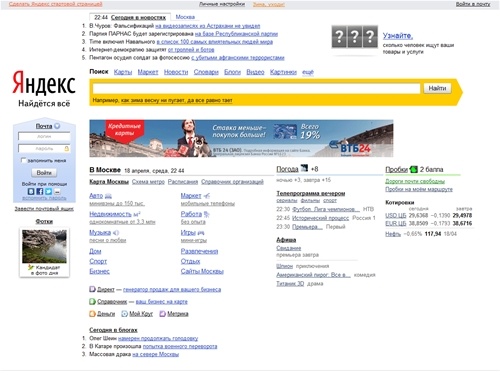Click the gamepad icon next to Игры

click(x=201, y=233)
